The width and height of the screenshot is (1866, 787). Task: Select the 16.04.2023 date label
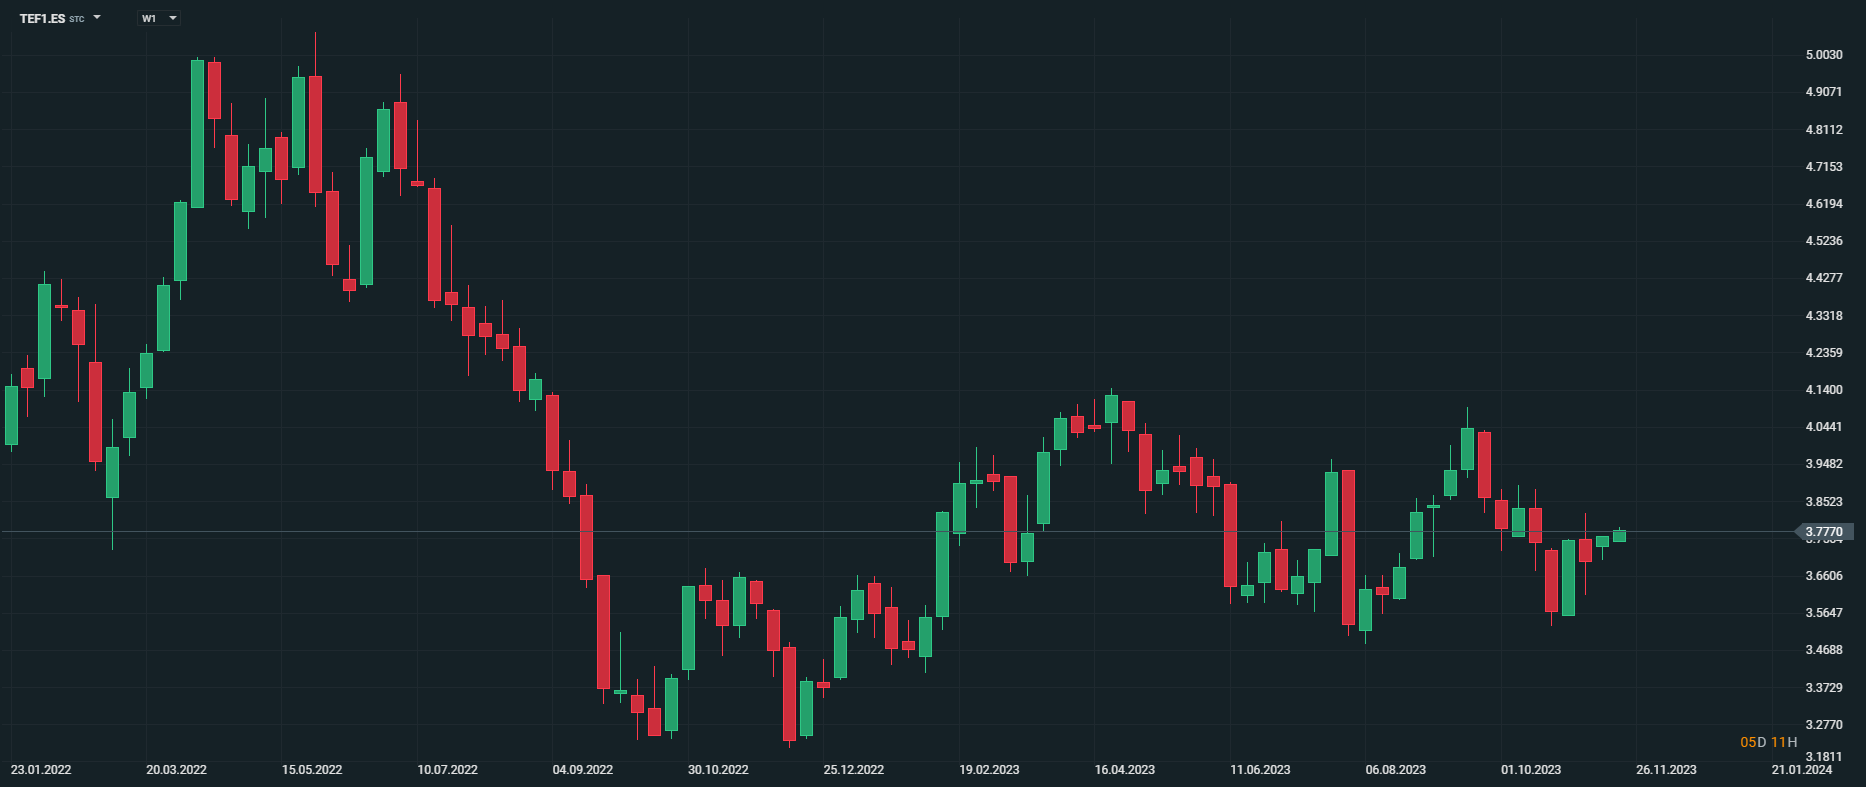1124,770
